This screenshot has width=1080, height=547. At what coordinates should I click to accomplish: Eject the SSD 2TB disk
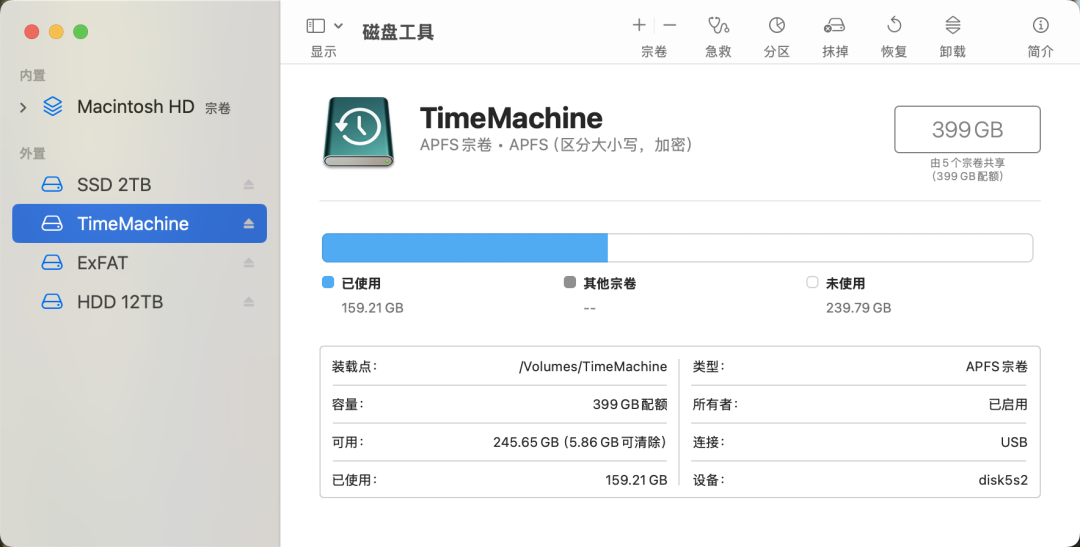(249, 185)
